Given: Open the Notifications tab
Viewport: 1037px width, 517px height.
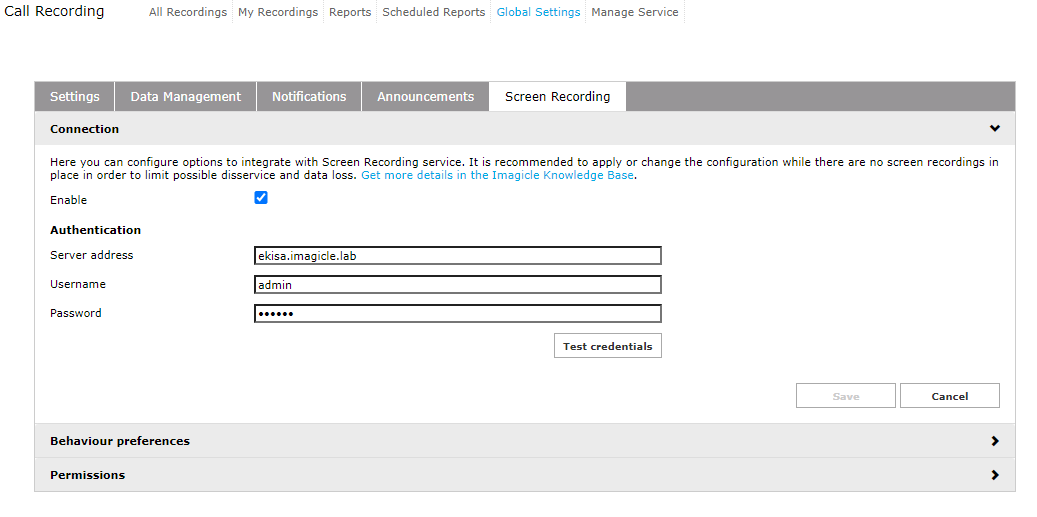Looking at the screenshot, I should tap(309, 97).
